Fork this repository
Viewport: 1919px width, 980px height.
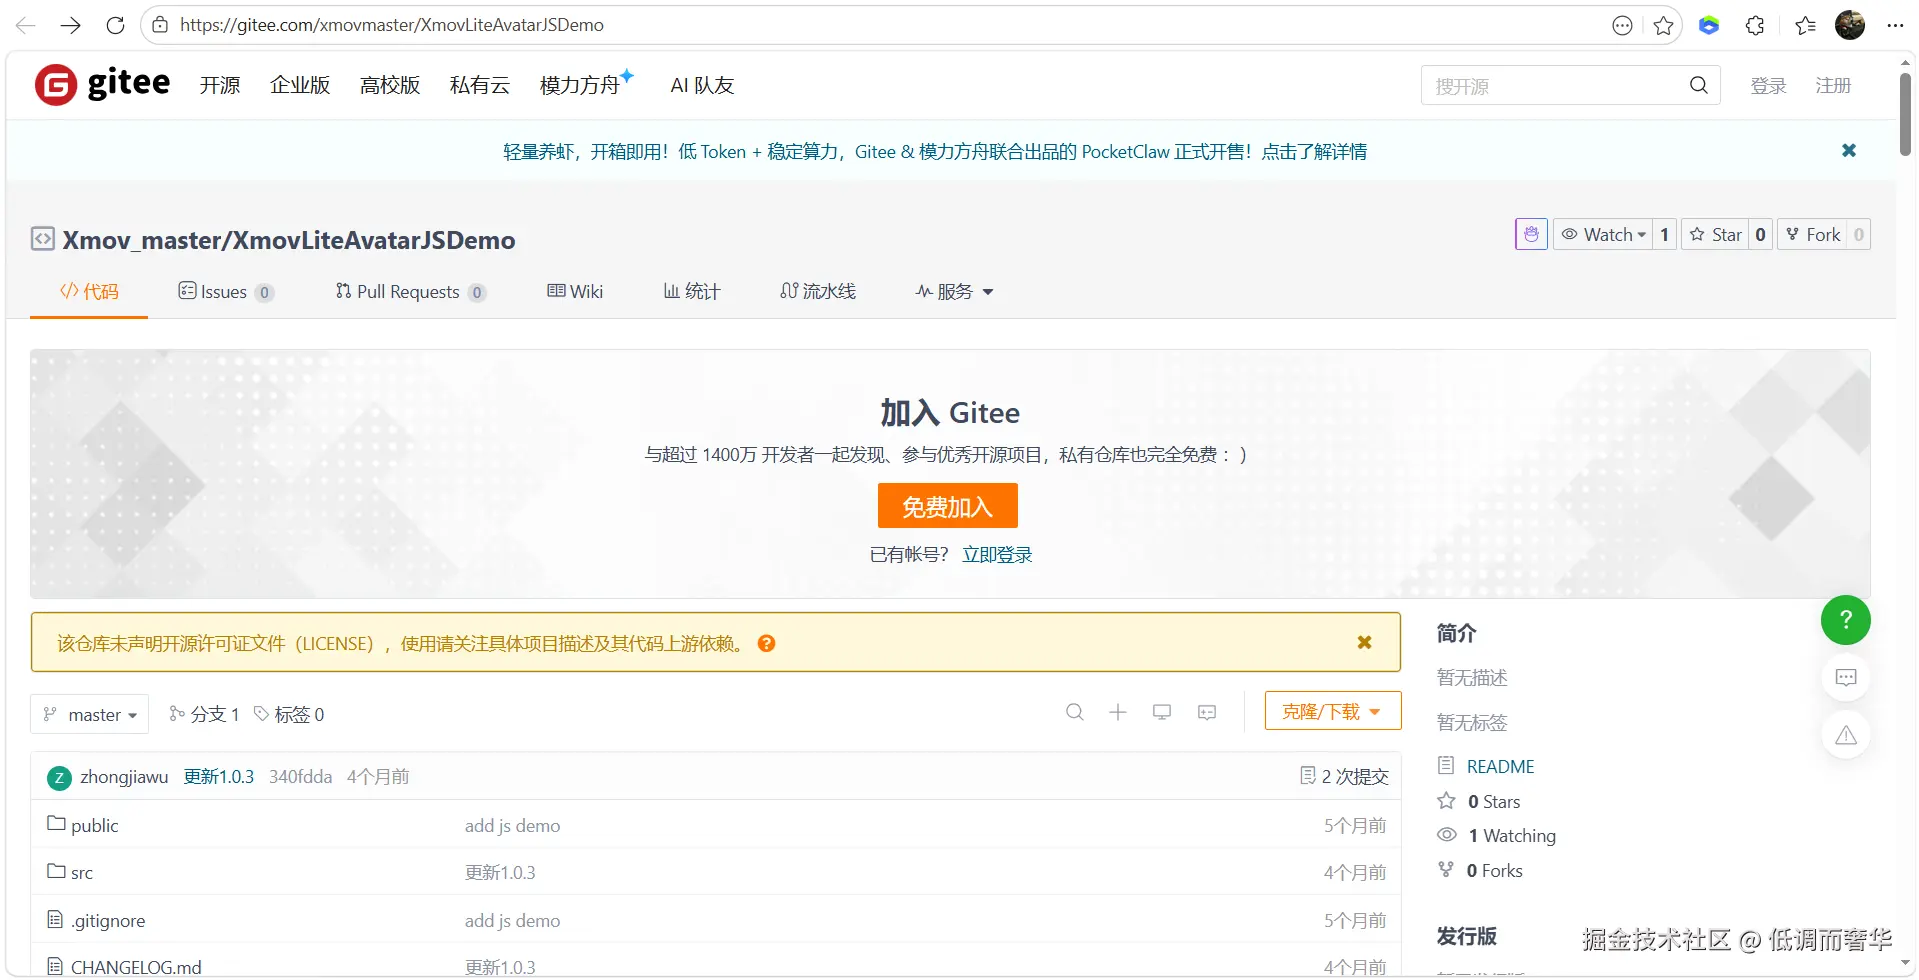[x=1812, y=234]
